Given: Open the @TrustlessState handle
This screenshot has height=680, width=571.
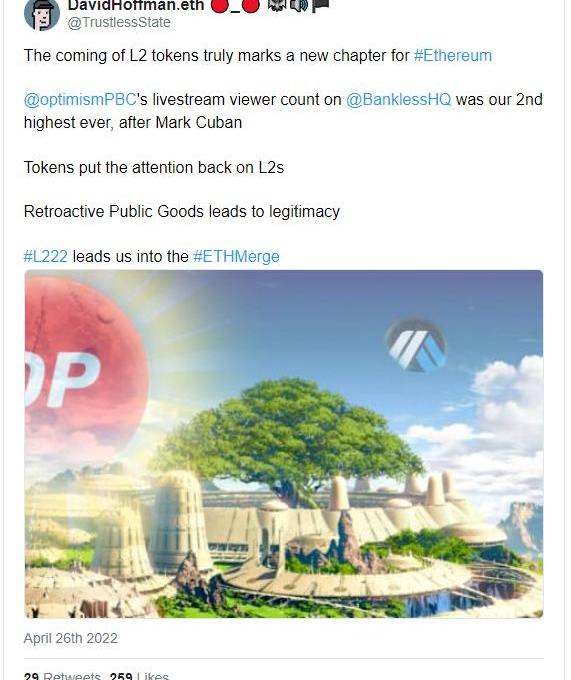Looking at the screenshot, I should coord(119,22).
